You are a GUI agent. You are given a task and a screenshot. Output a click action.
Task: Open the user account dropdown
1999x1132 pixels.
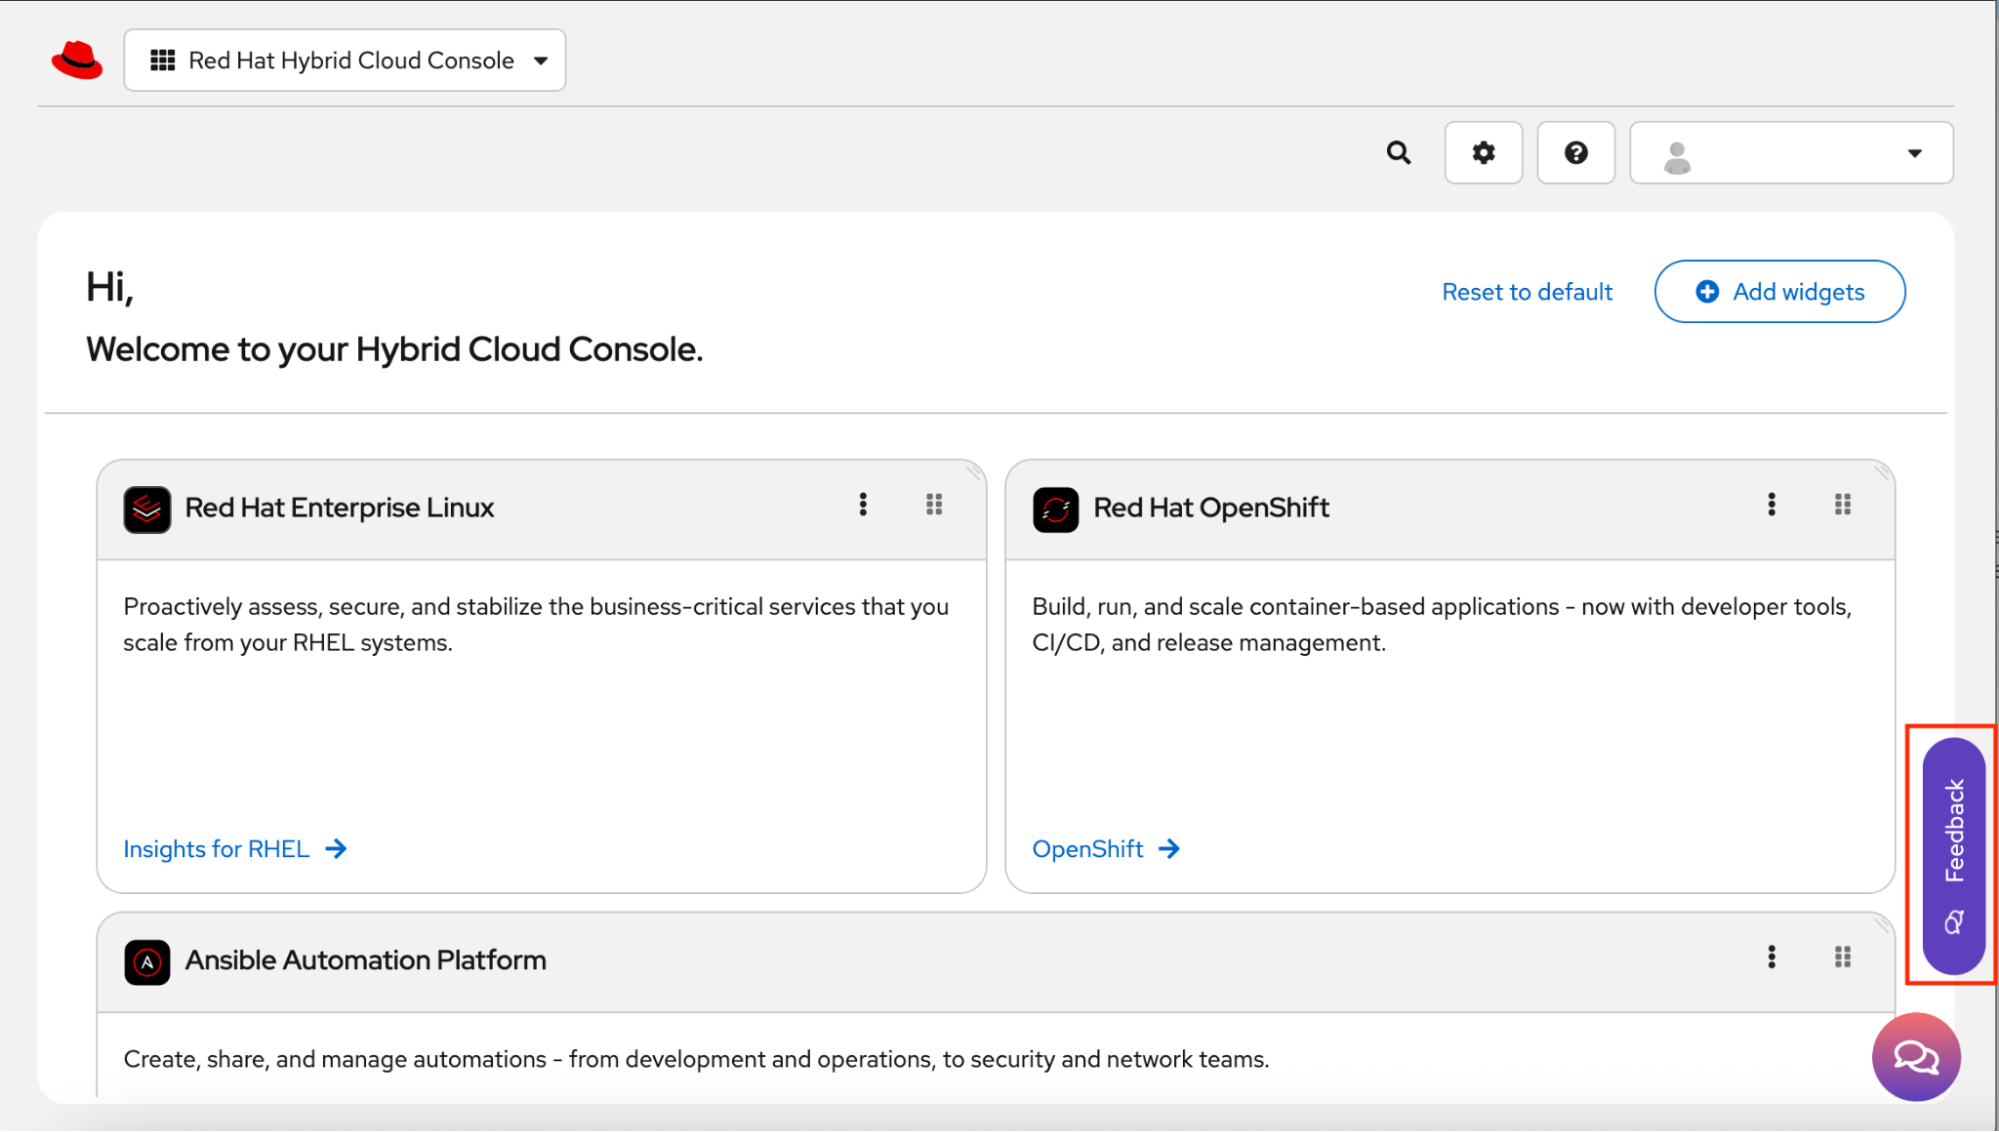coord(1790,153)
